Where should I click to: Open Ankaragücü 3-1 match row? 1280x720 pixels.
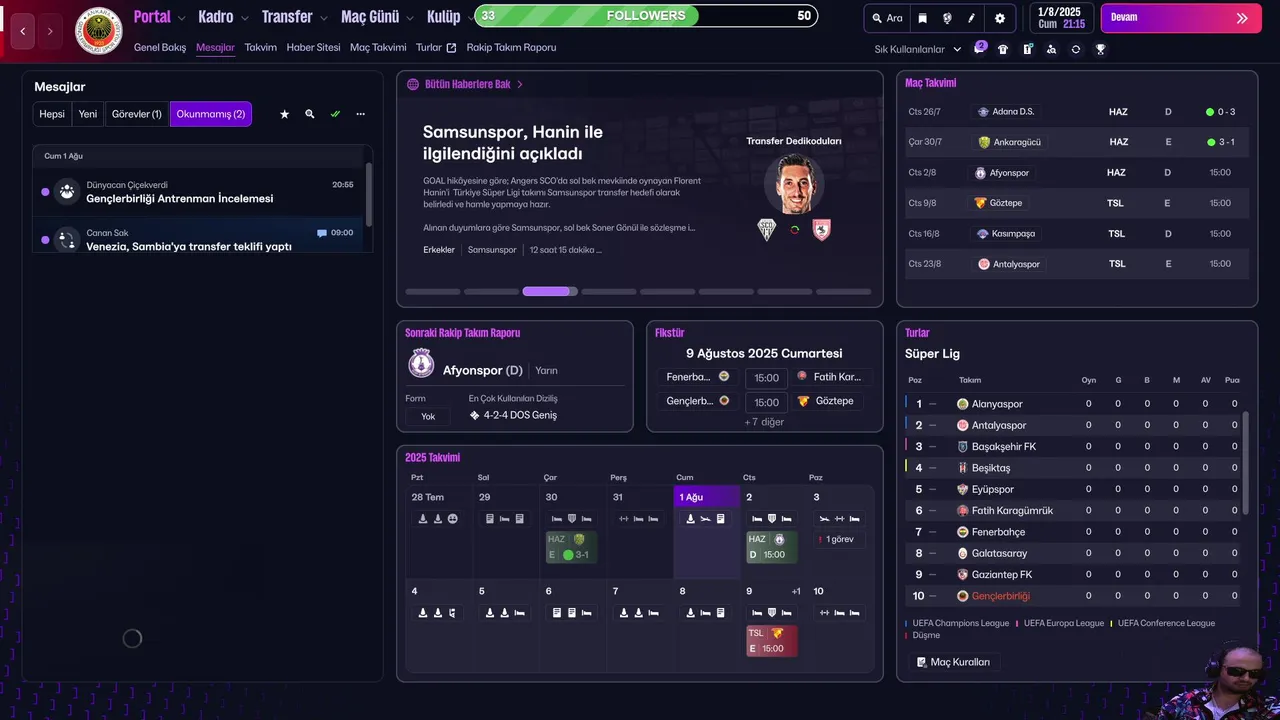[x=1077, y=142]
